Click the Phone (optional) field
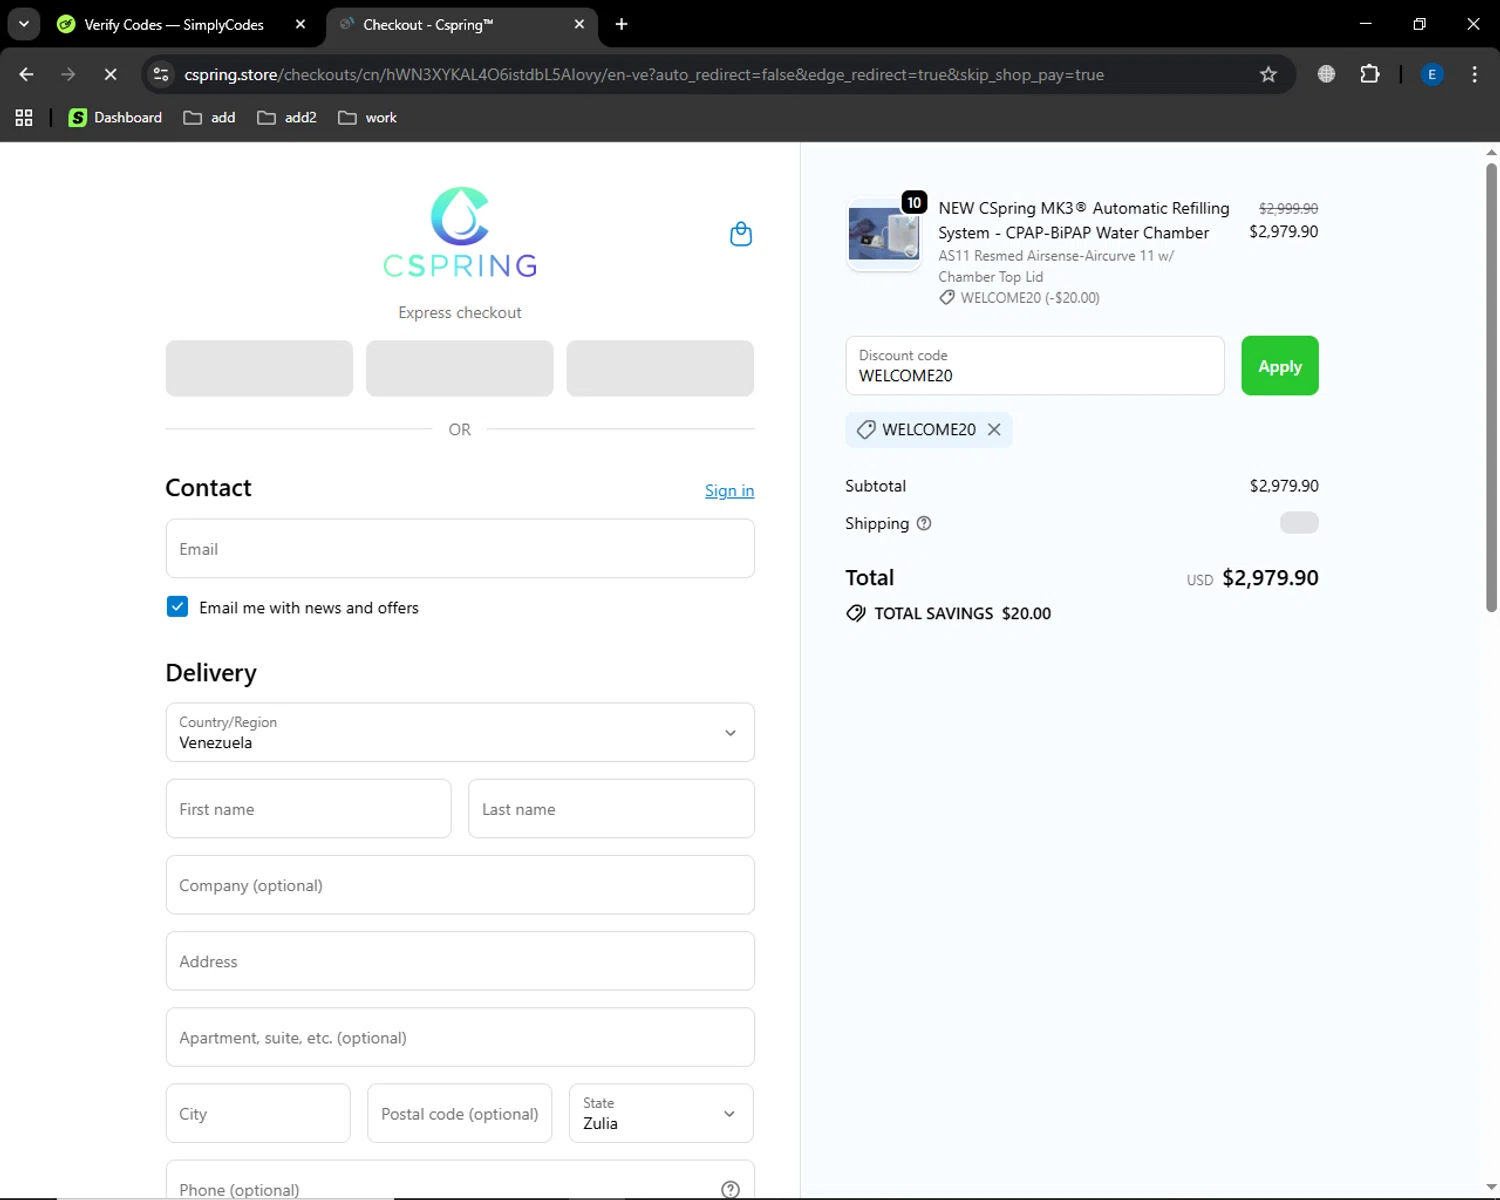The image size is (1500, 1200). point(460,1182)
